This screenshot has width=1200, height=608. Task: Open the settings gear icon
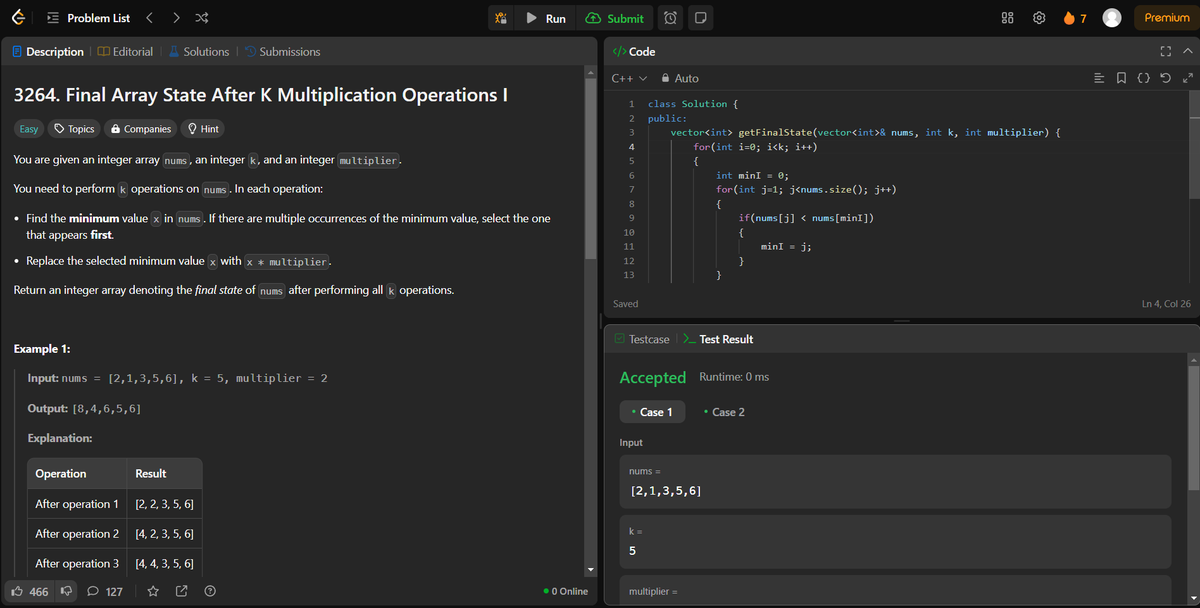(1038, 17)
